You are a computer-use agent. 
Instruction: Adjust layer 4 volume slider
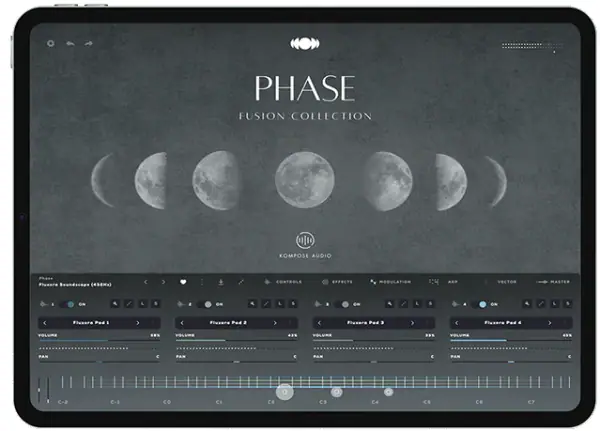[x=511, y=340]
